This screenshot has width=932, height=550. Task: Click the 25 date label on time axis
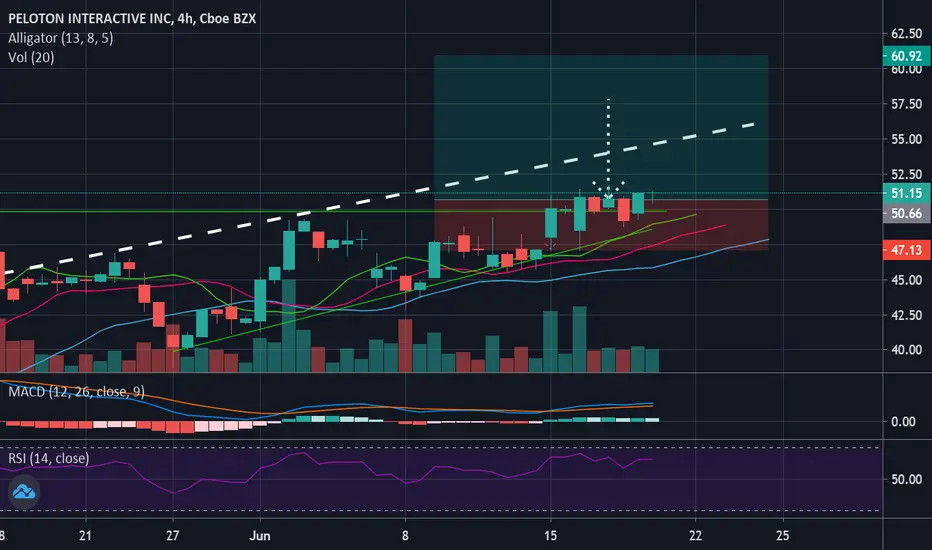point(783,536)
